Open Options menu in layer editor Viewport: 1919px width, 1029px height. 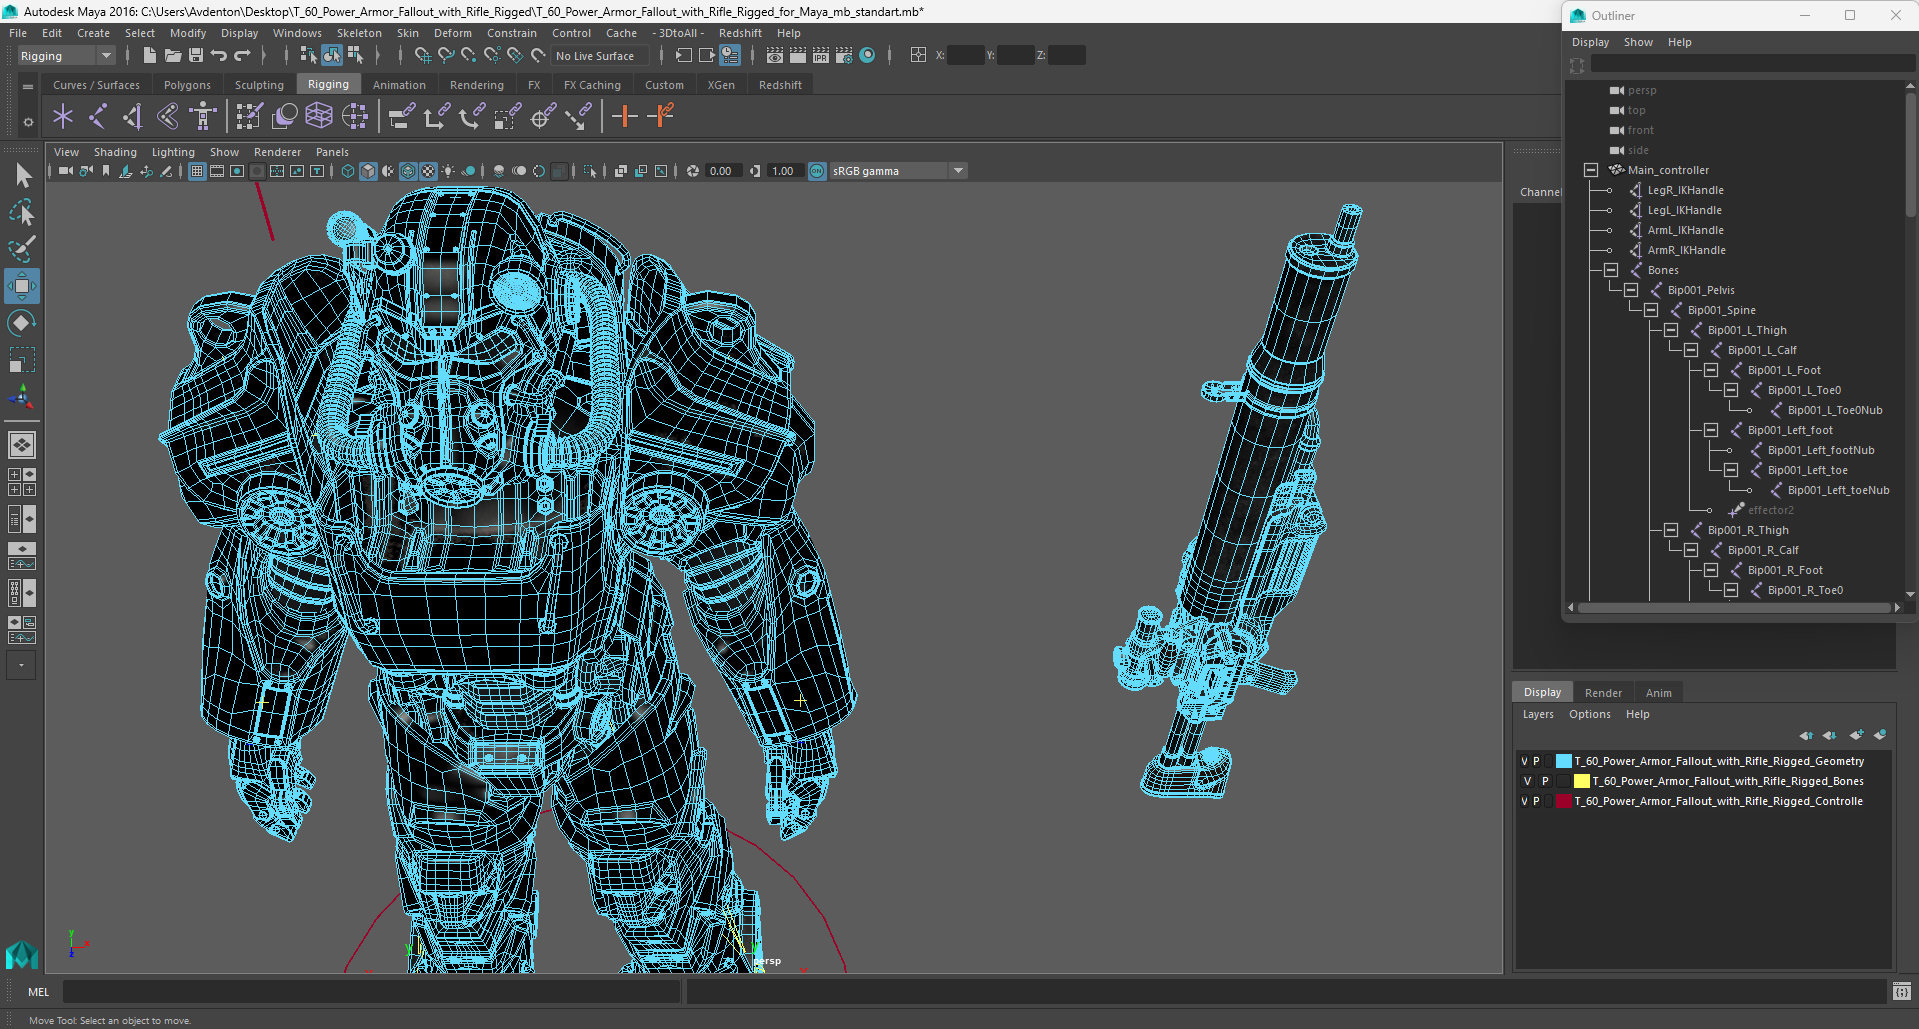[1589, 714]
